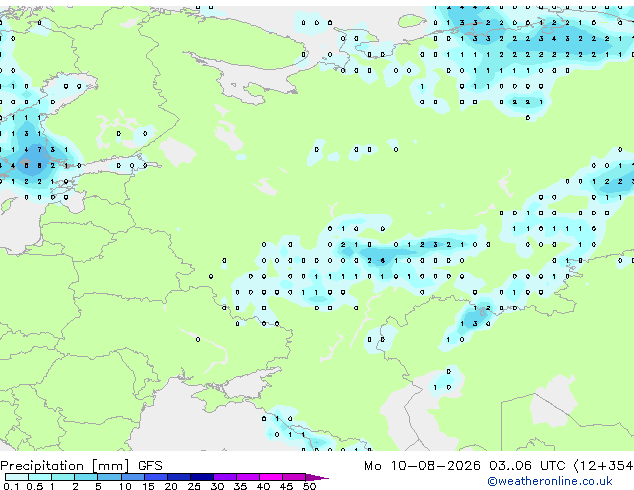Screen dimensions: 634x490
Task: Pick the legend swatch between 10 and 15
Action: coord(133,477)
